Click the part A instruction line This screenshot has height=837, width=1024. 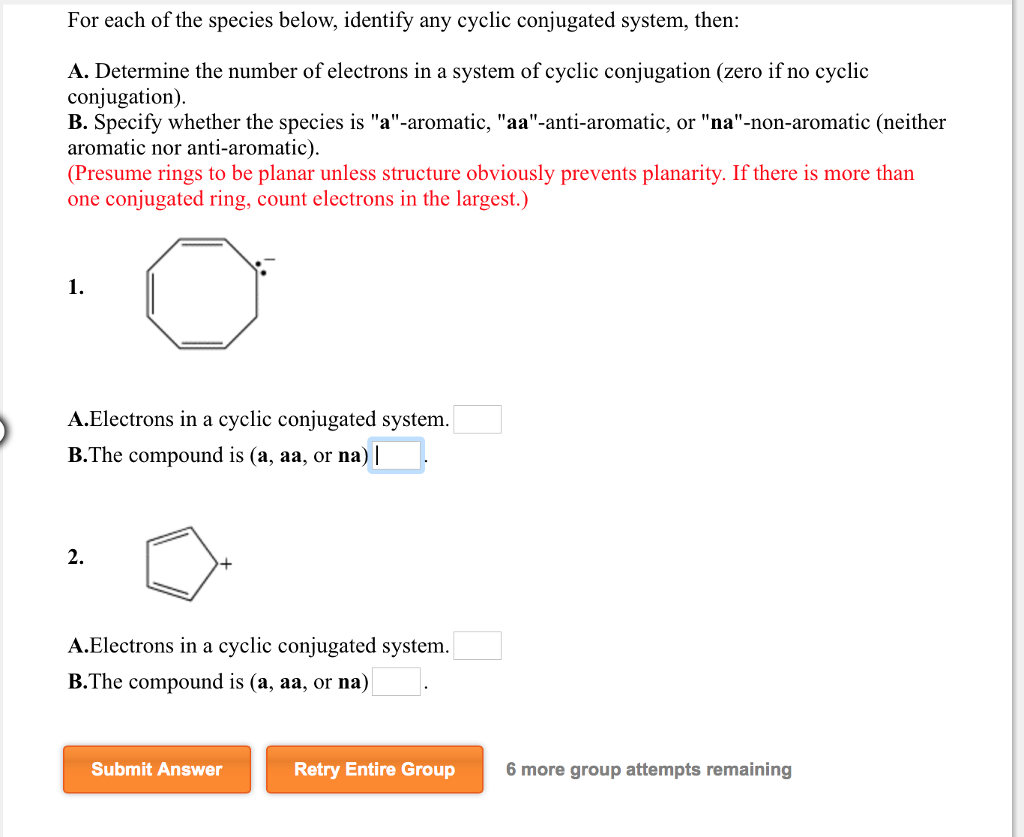[x=467, y=83]
